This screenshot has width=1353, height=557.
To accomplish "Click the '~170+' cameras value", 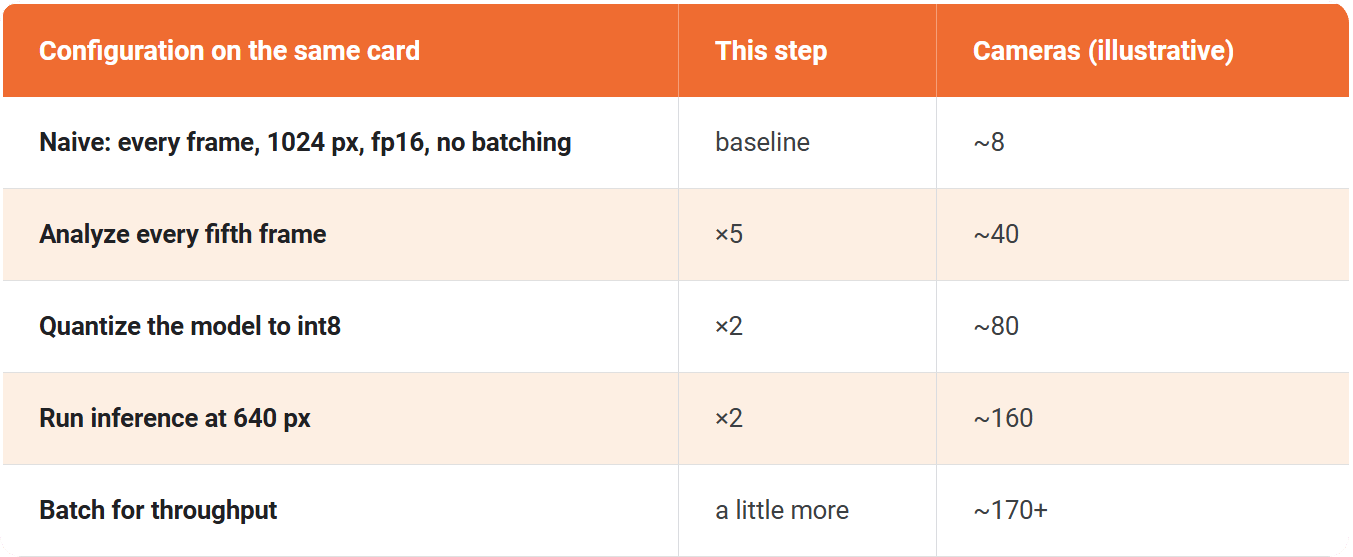I will pyautogui.click(x=1010, y=510).
